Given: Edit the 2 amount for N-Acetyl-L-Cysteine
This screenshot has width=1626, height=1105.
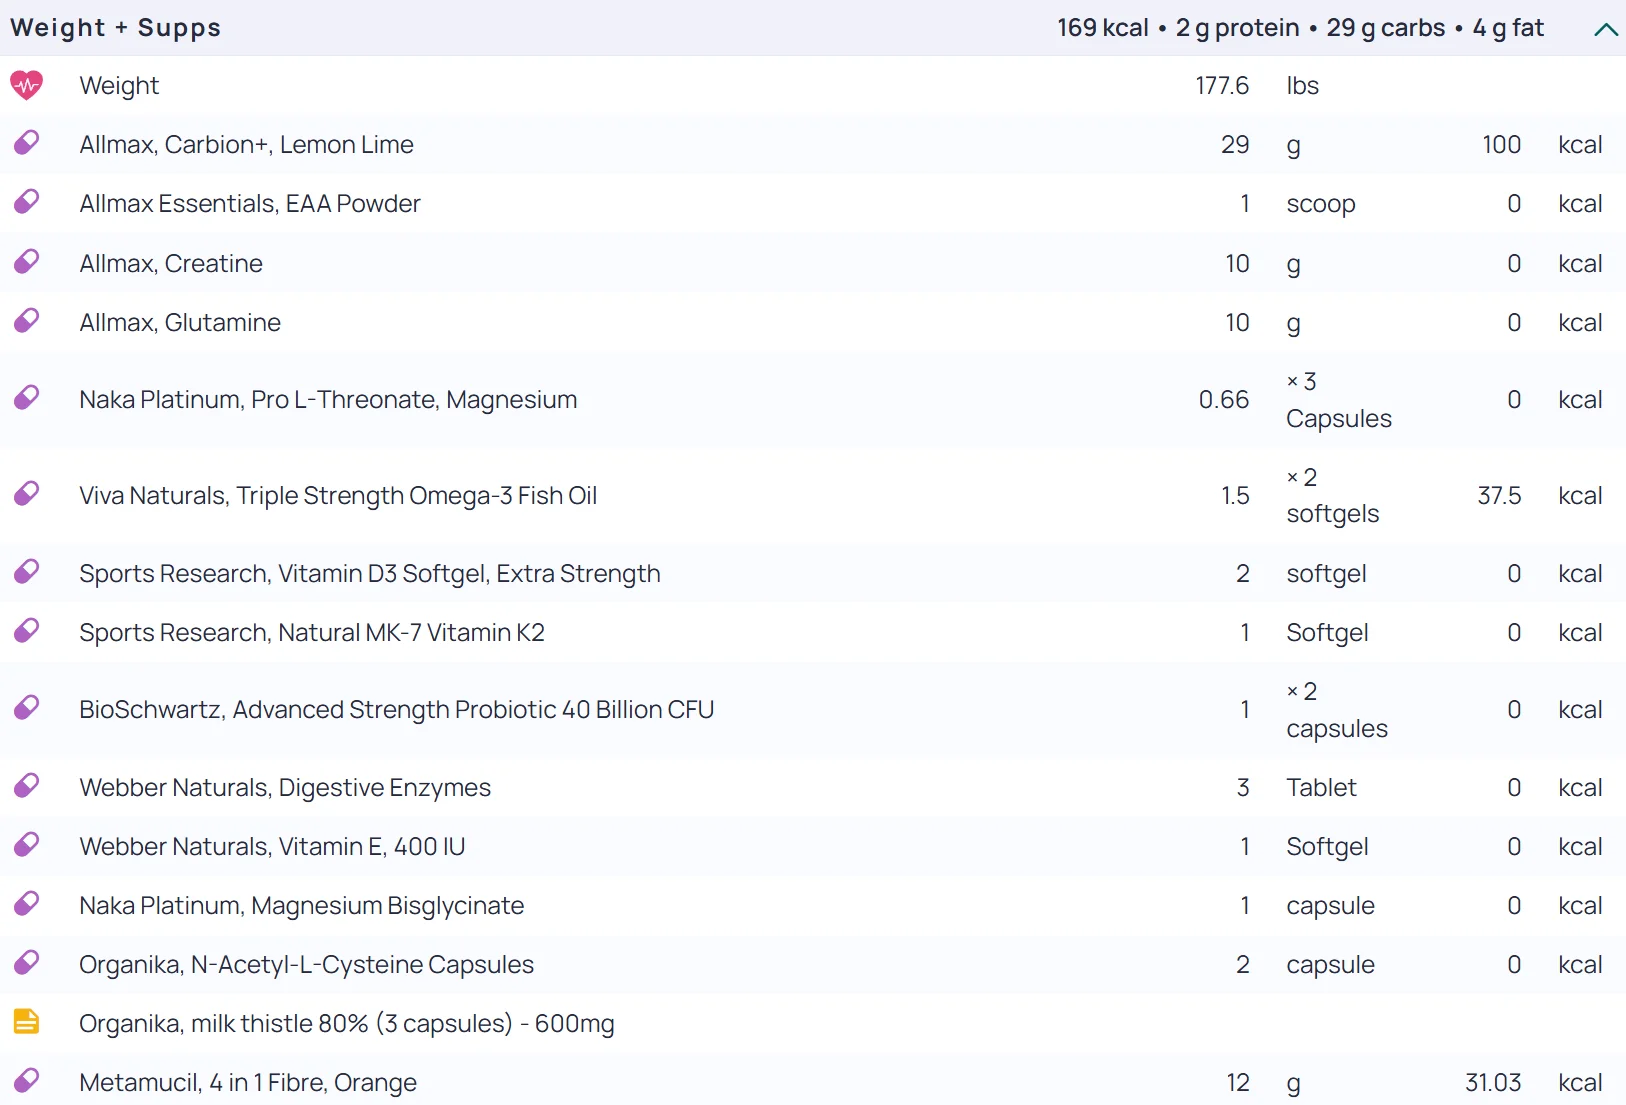Looking at the screenshot, I should coord(1243,965).
